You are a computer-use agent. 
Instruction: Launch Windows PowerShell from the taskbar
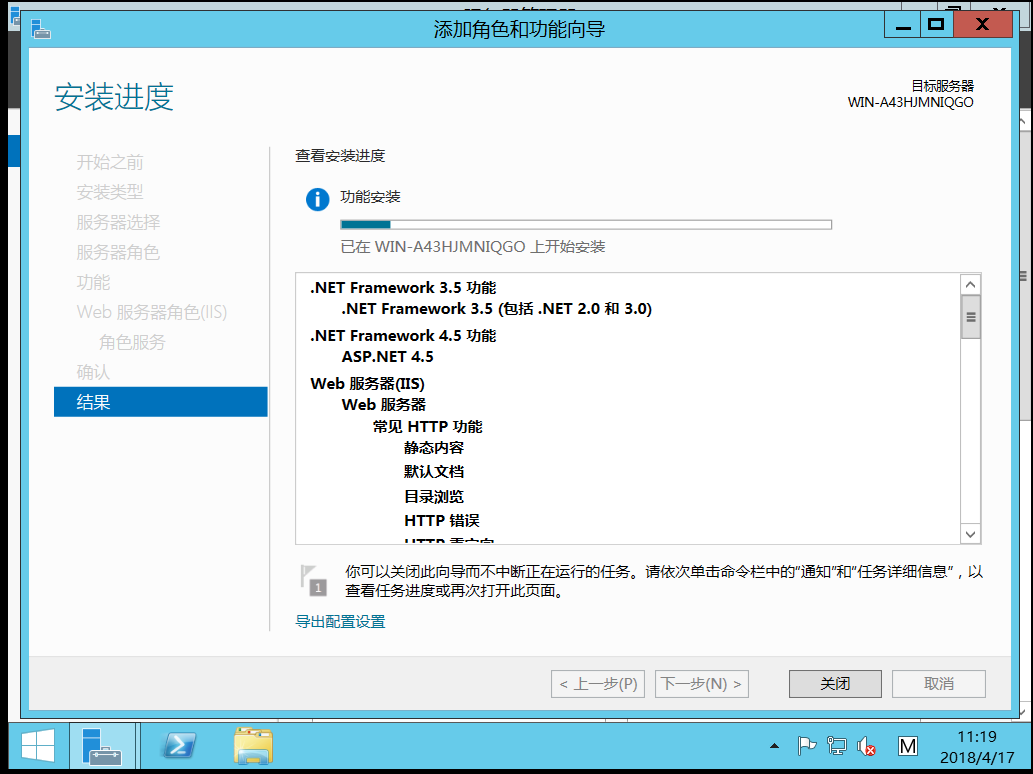179,746
